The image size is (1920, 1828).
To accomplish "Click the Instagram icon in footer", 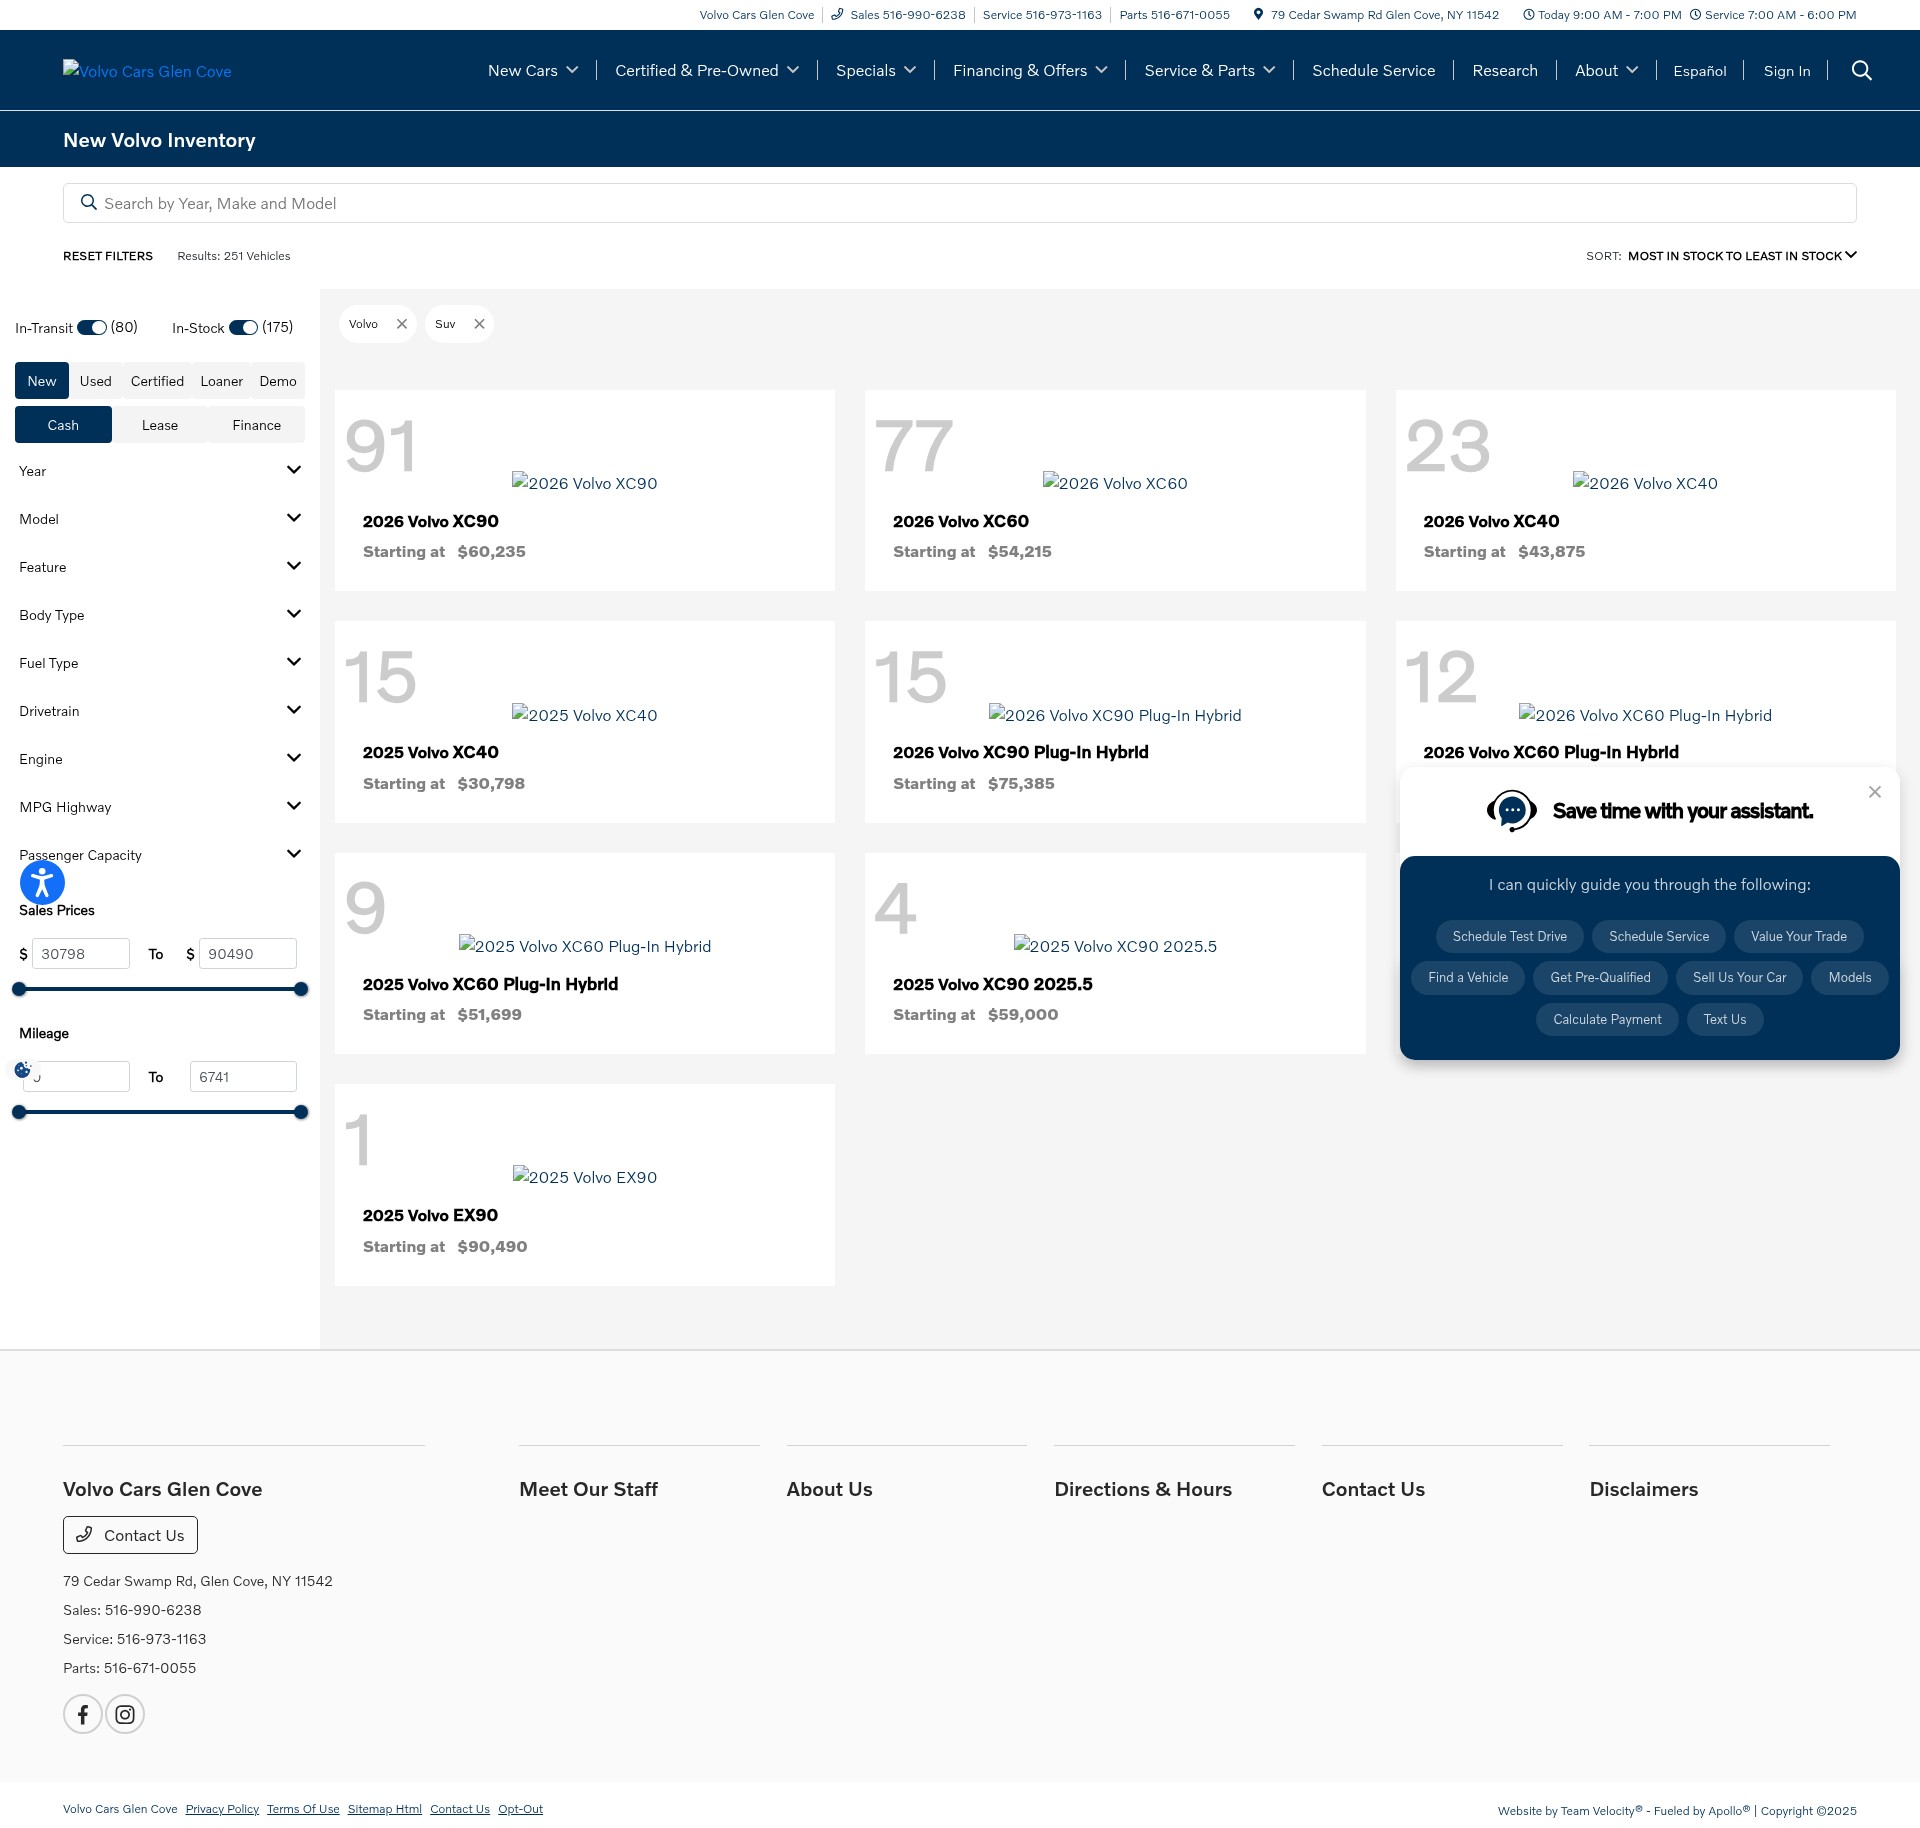I will point(125,1714).
